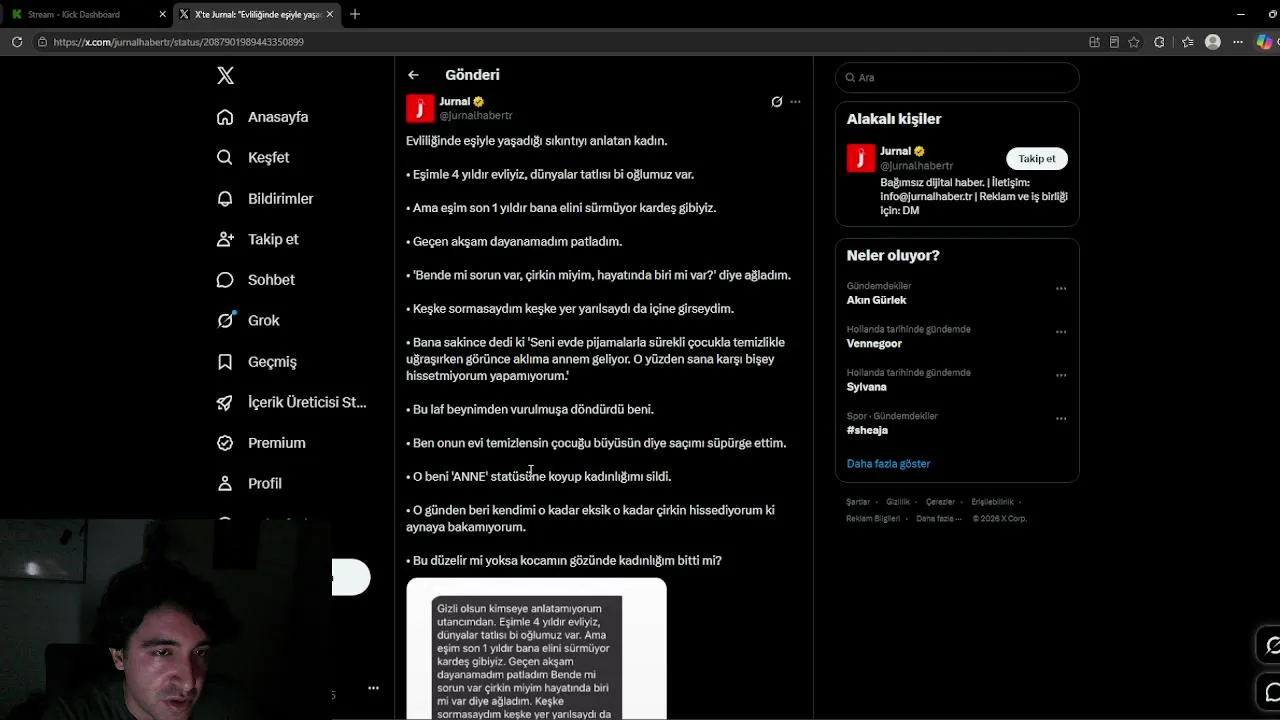This screenshot has height=720, width=1280.
Task: Click the Ara search field
Action: click(x=957, y=77)
